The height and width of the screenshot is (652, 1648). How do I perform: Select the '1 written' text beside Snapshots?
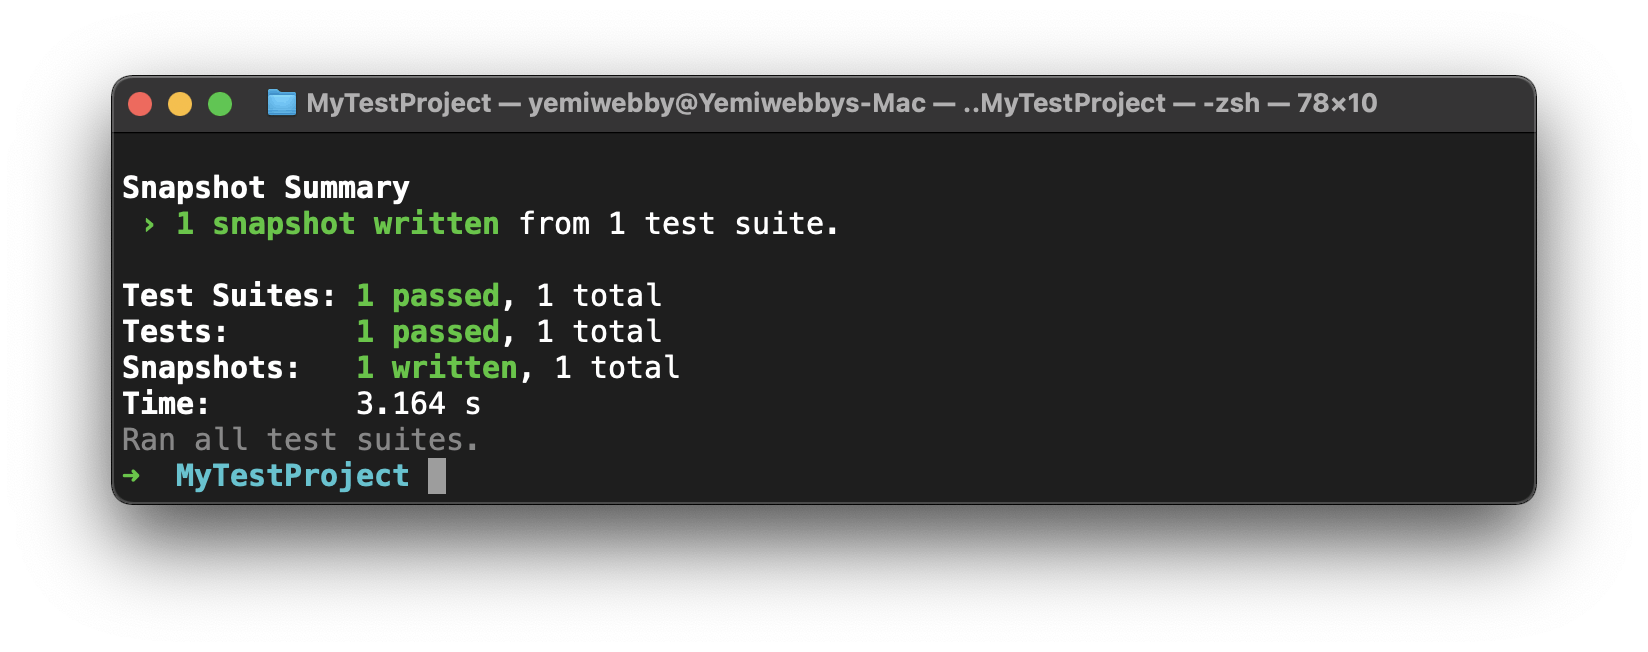[x=437, y=367]
